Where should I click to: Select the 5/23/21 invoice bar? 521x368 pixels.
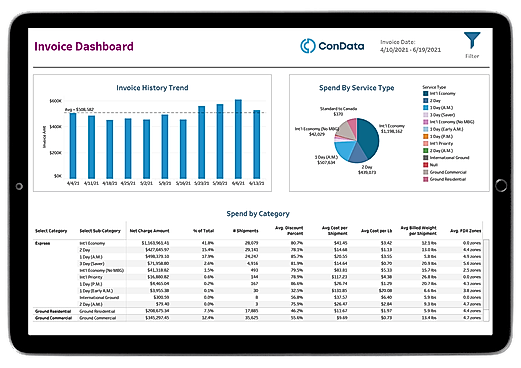pyautogui.click(x=201, y=142)
